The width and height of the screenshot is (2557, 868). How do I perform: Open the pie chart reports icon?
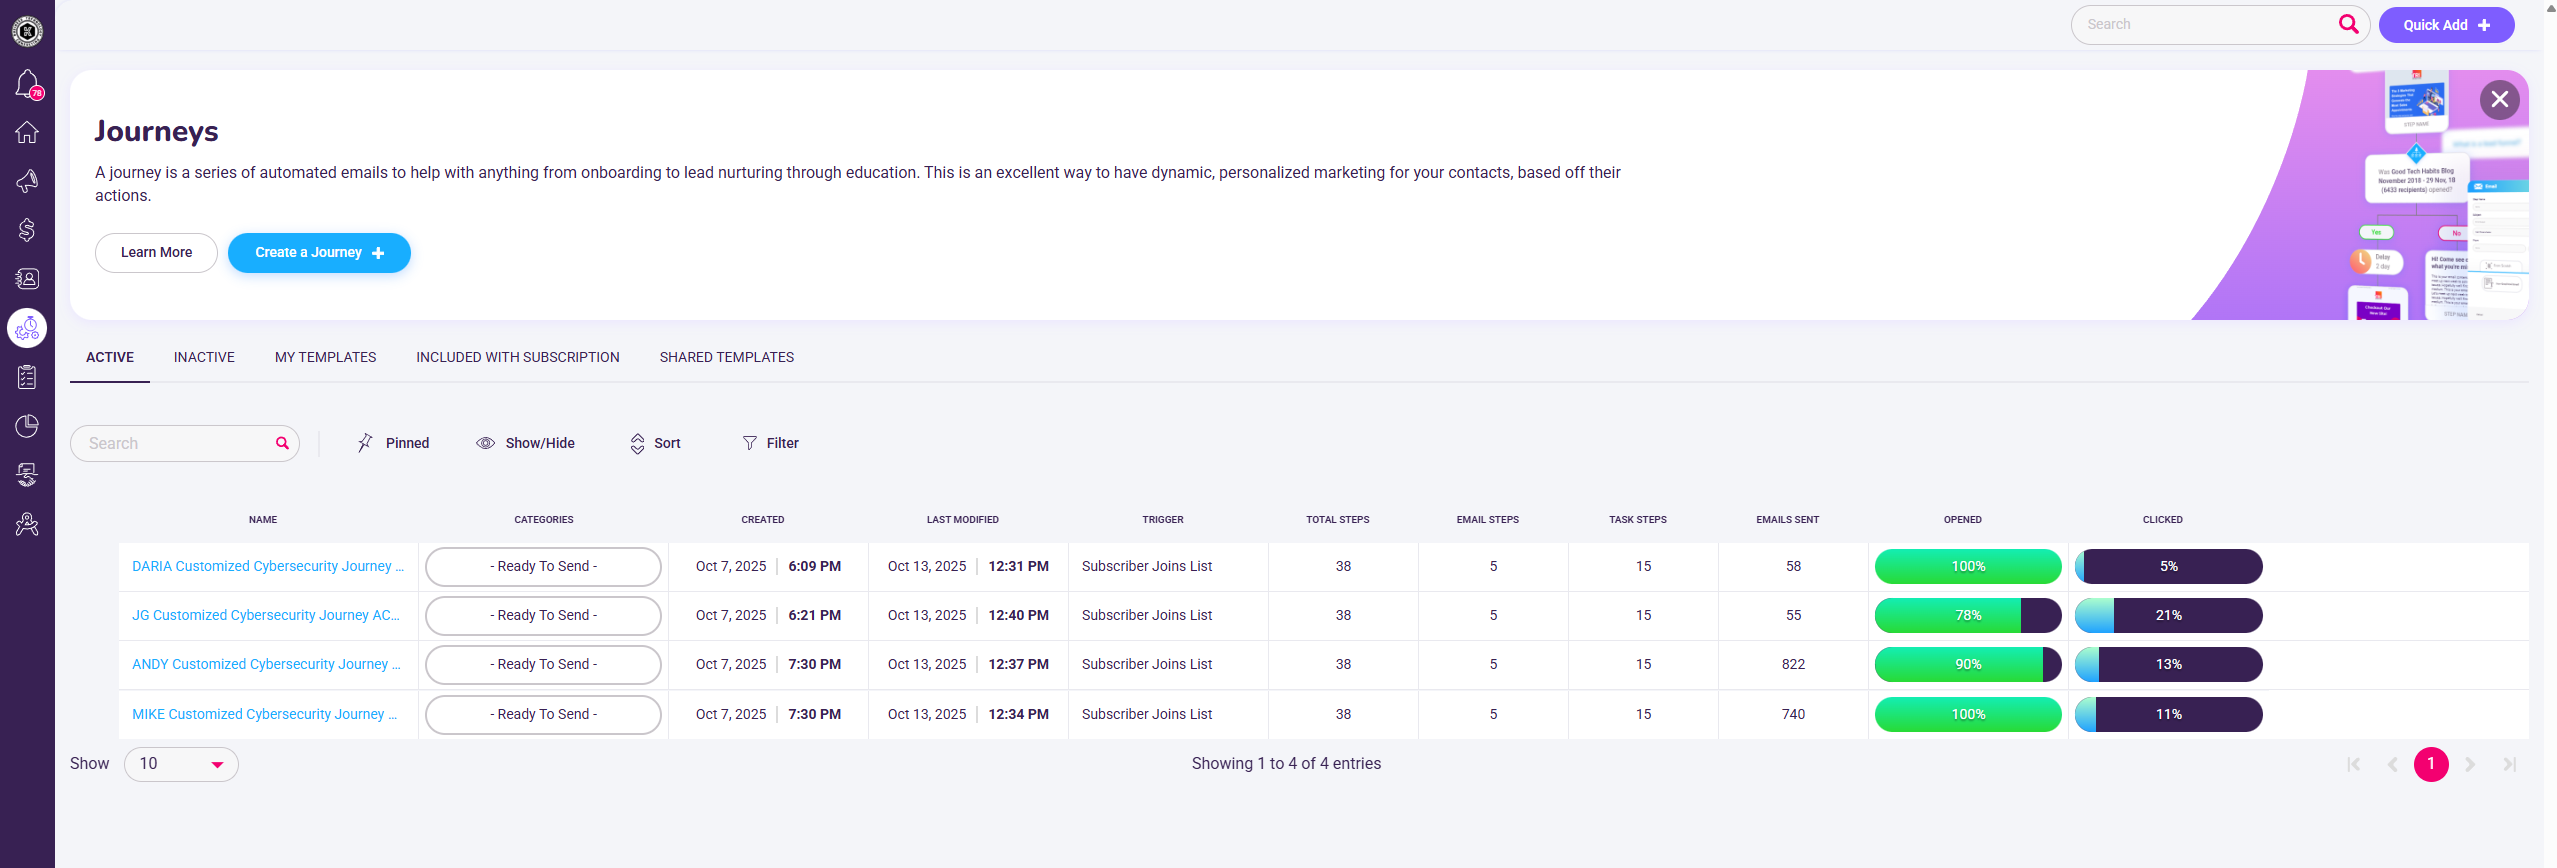click(27, 426)
